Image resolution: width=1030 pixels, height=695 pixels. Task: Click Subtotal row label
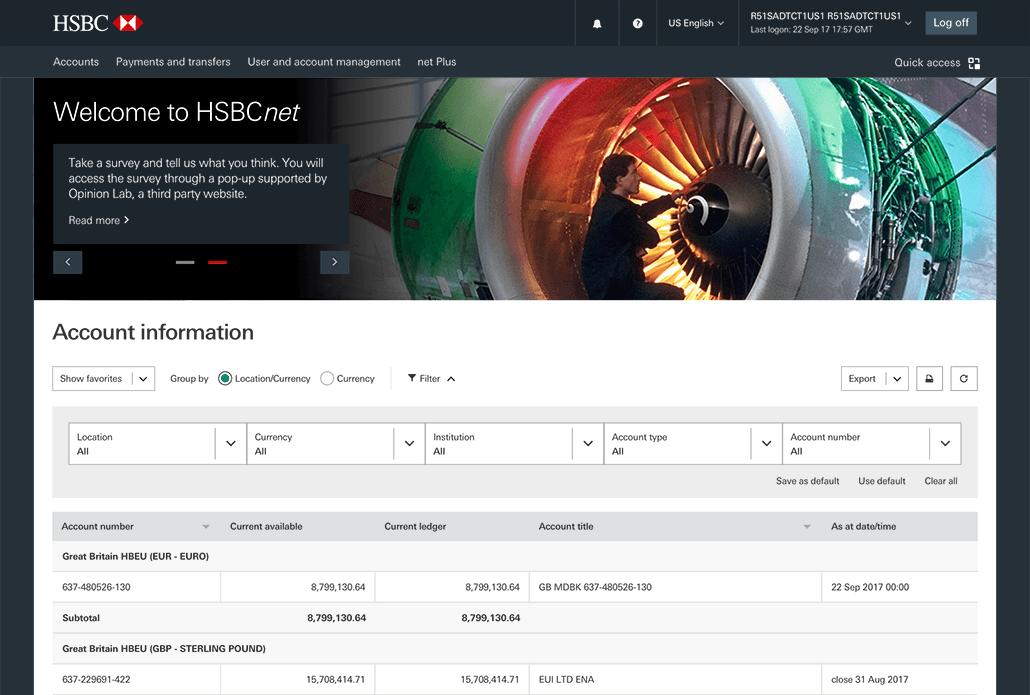pyautogui.click(x=81, y=618)
